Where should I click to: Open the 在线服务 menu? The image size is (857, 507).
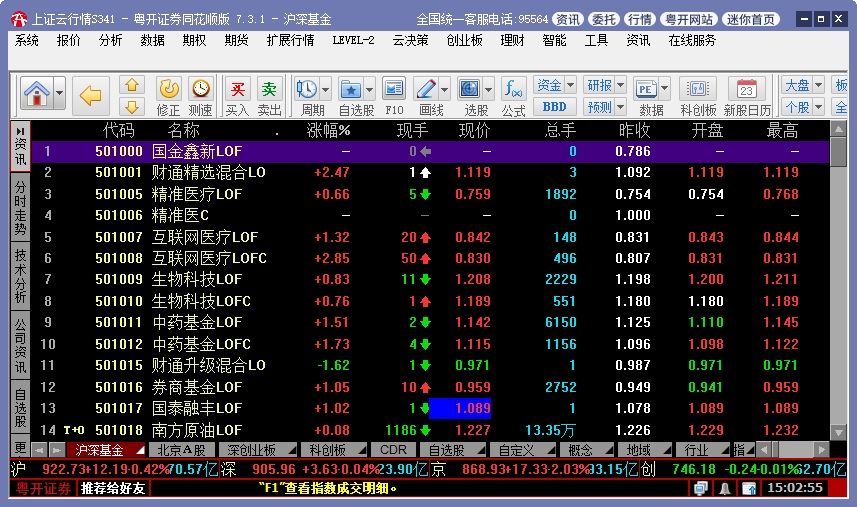click(692, 40)
